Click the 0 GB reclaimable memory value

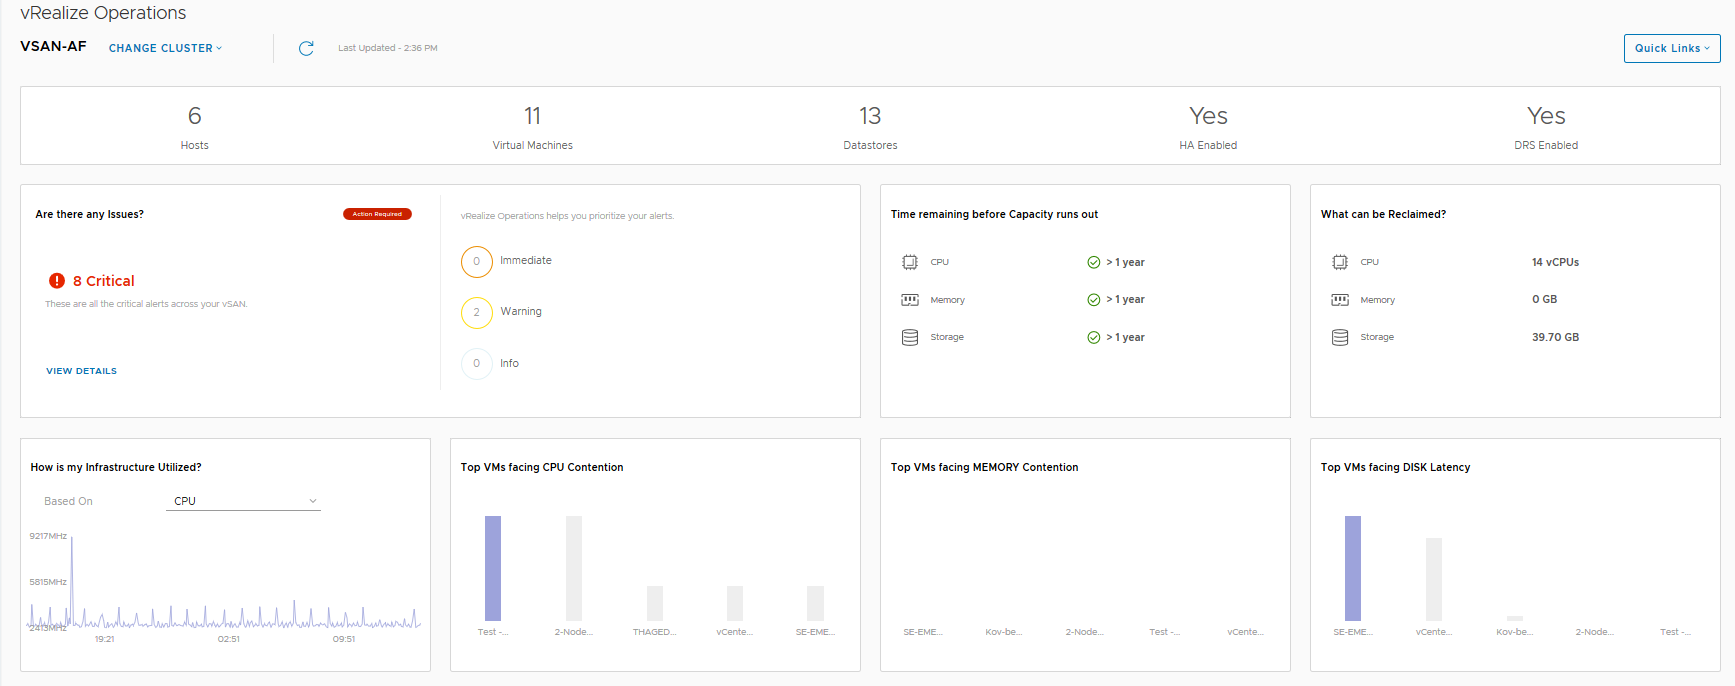(1544, 299)
